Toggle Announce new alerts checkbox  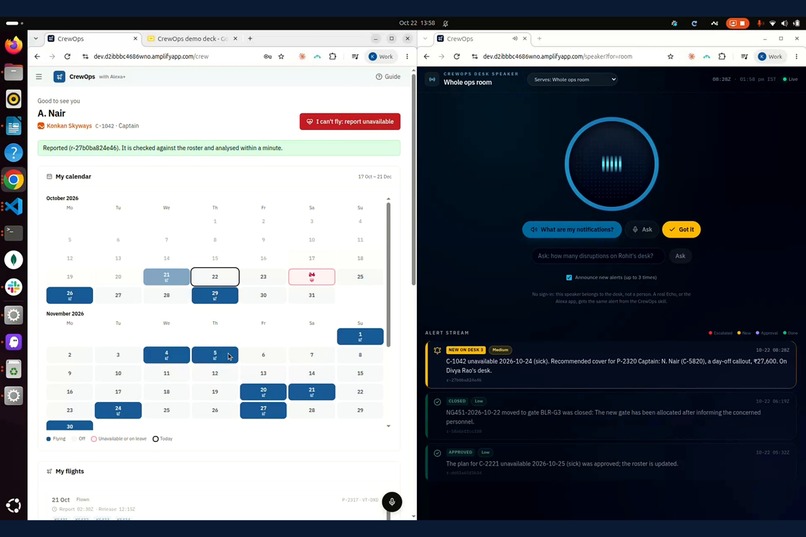[x=569, y=277]
